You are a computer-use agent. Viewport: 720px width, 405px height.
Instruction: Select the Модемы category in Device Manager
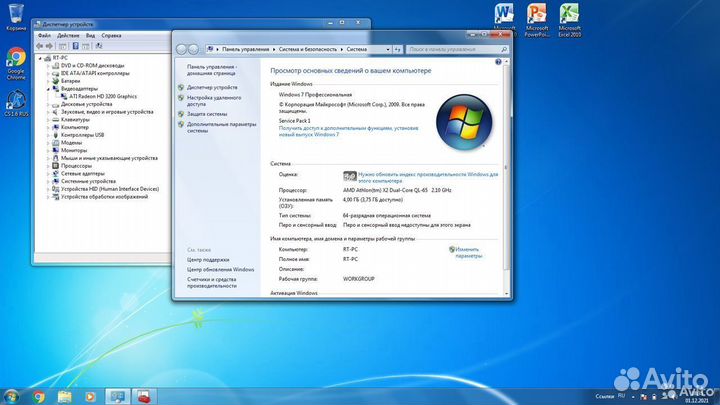(x=71, y=143)
